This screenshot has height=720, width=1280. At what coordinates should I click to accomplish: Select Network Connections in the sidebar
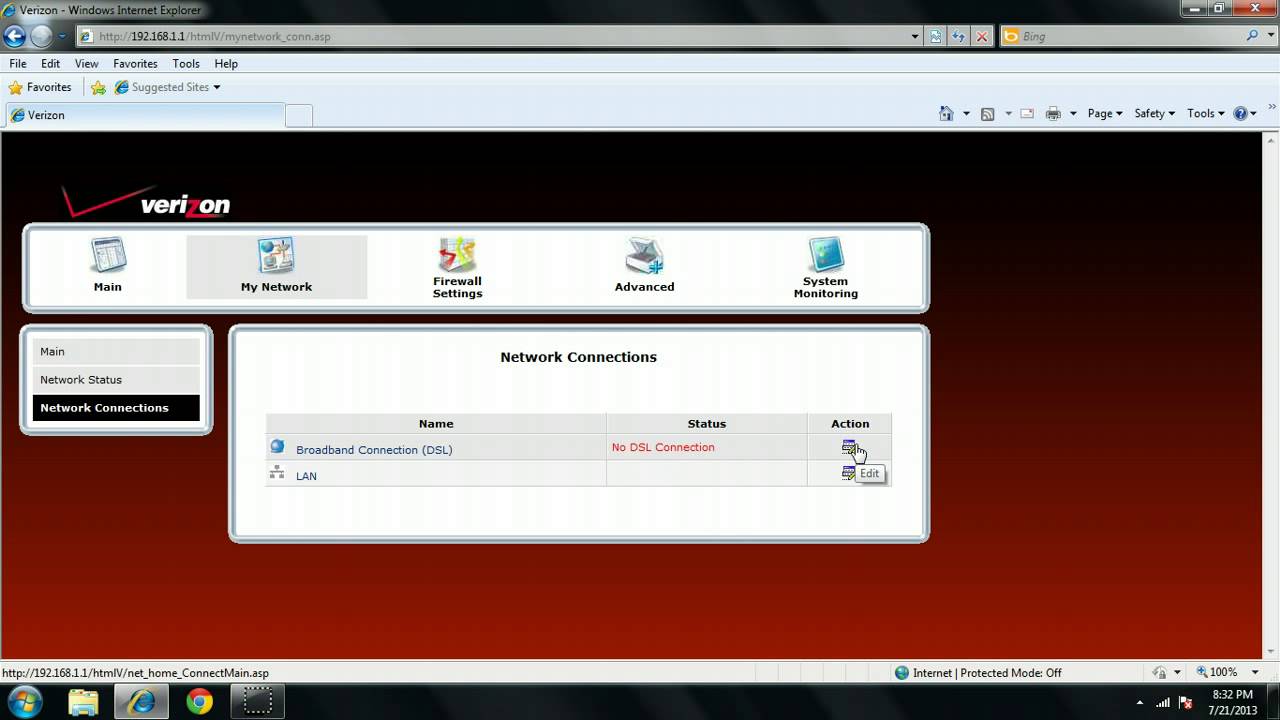point(116,407)
